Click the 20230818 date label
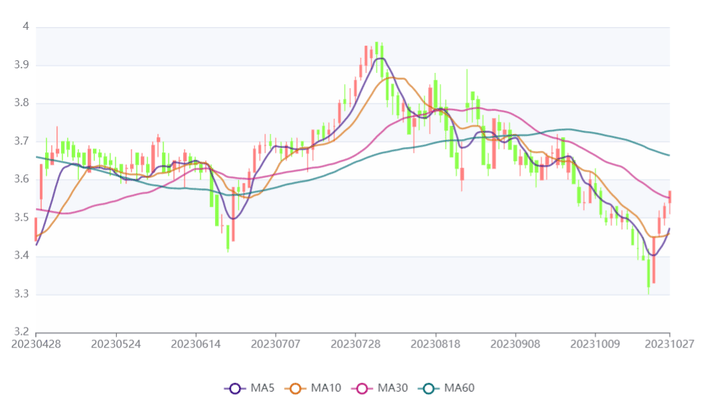The height and width of the screenshot is (405, 720). [435, 344]
